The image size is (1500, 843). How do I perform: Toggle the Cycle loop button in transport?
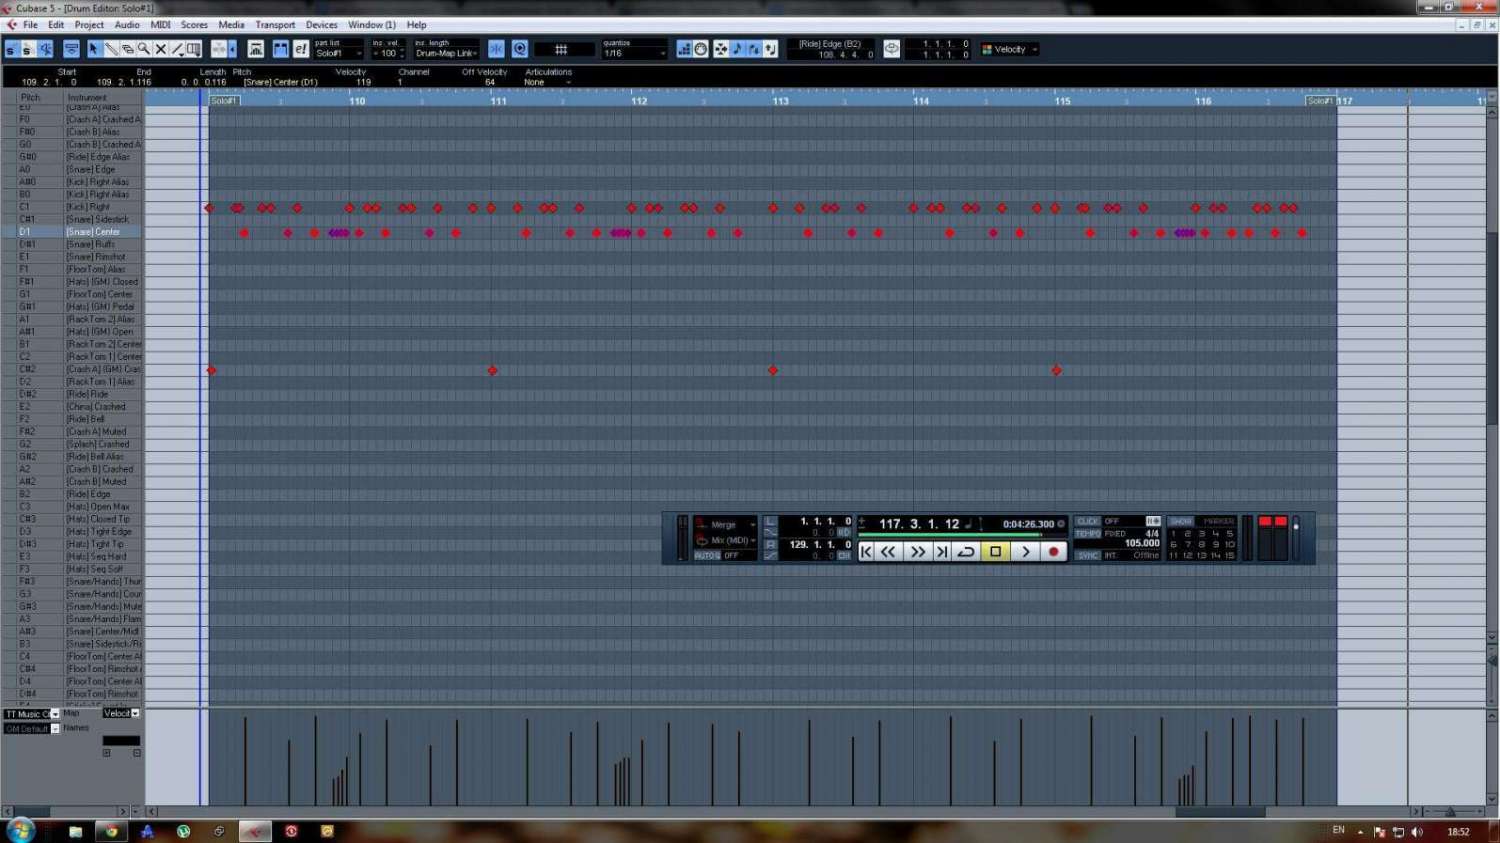click(x=966, y=551)
